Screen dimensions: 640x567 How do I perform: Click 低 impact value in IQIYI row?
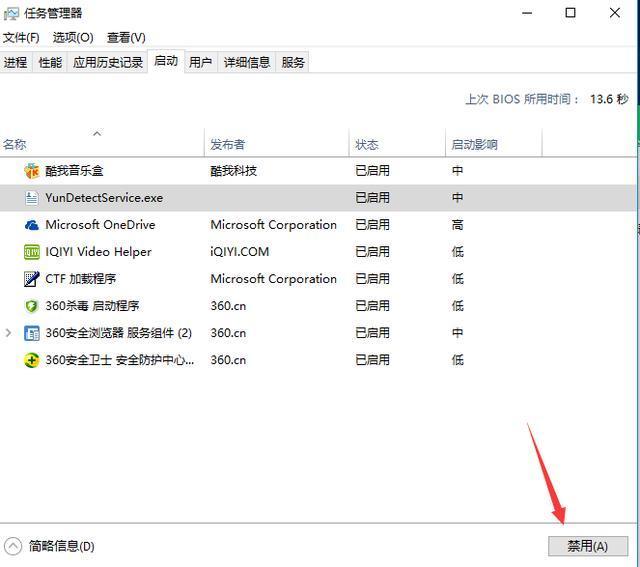(458, 252)
